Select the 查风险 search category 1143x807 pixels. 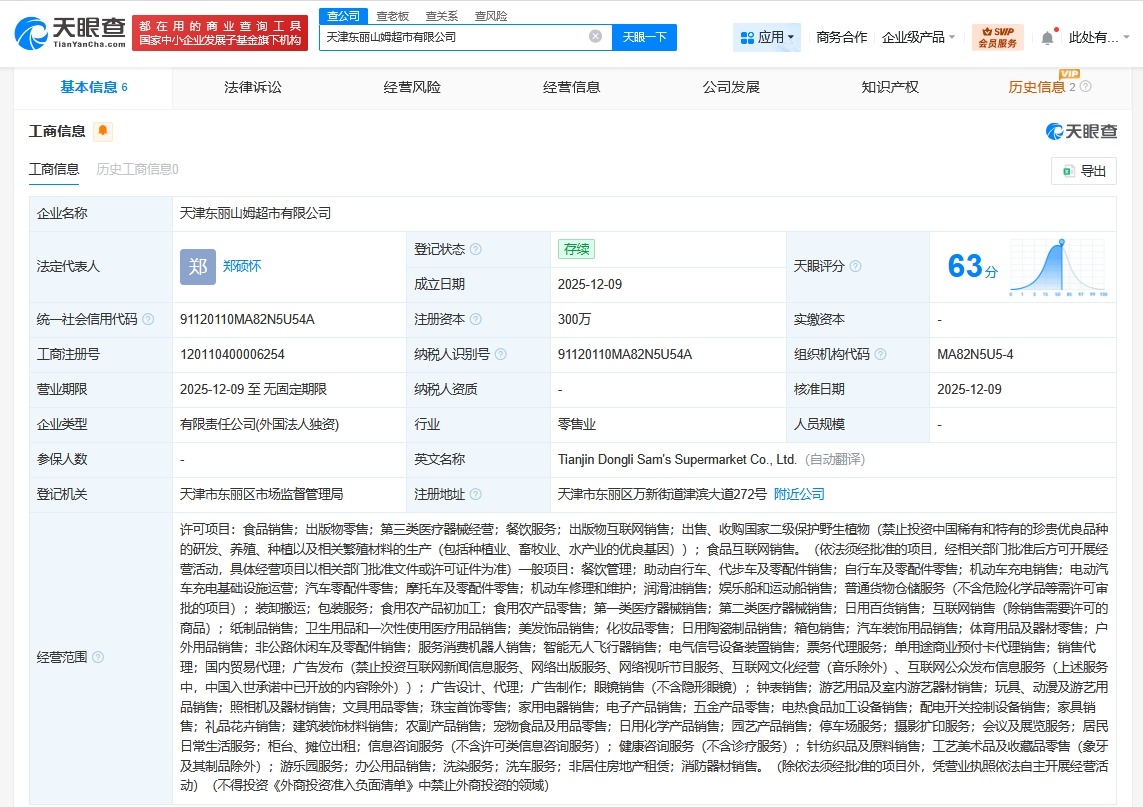pos(489,15)
